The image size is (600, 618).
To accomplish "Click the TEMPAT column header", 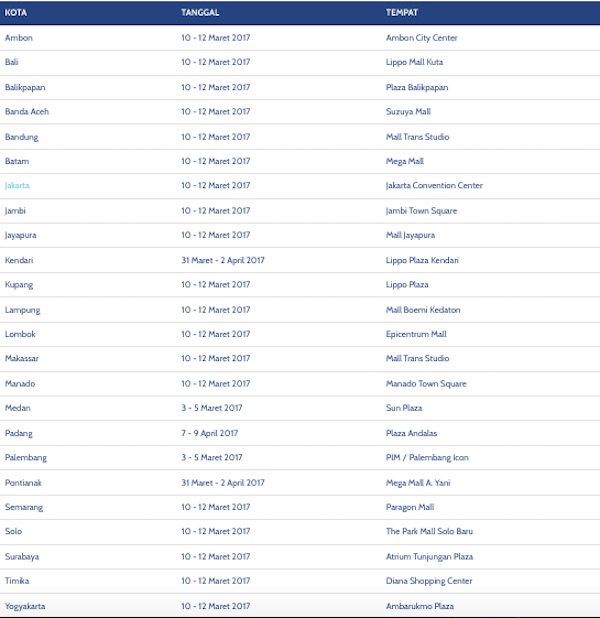I will pos(402,13).
